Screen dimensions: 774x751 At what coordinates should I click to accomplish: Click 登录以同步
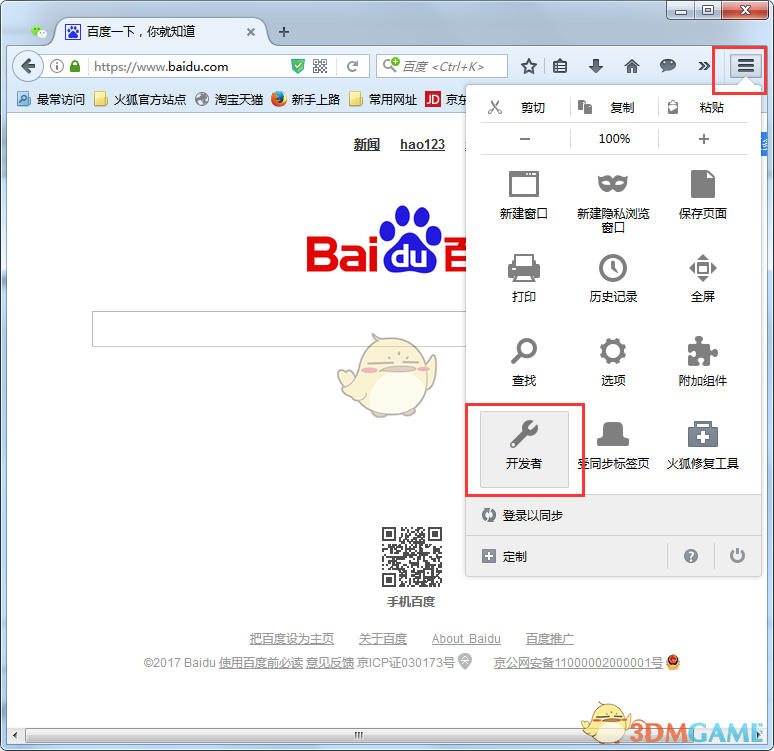(x=614, y=515)
